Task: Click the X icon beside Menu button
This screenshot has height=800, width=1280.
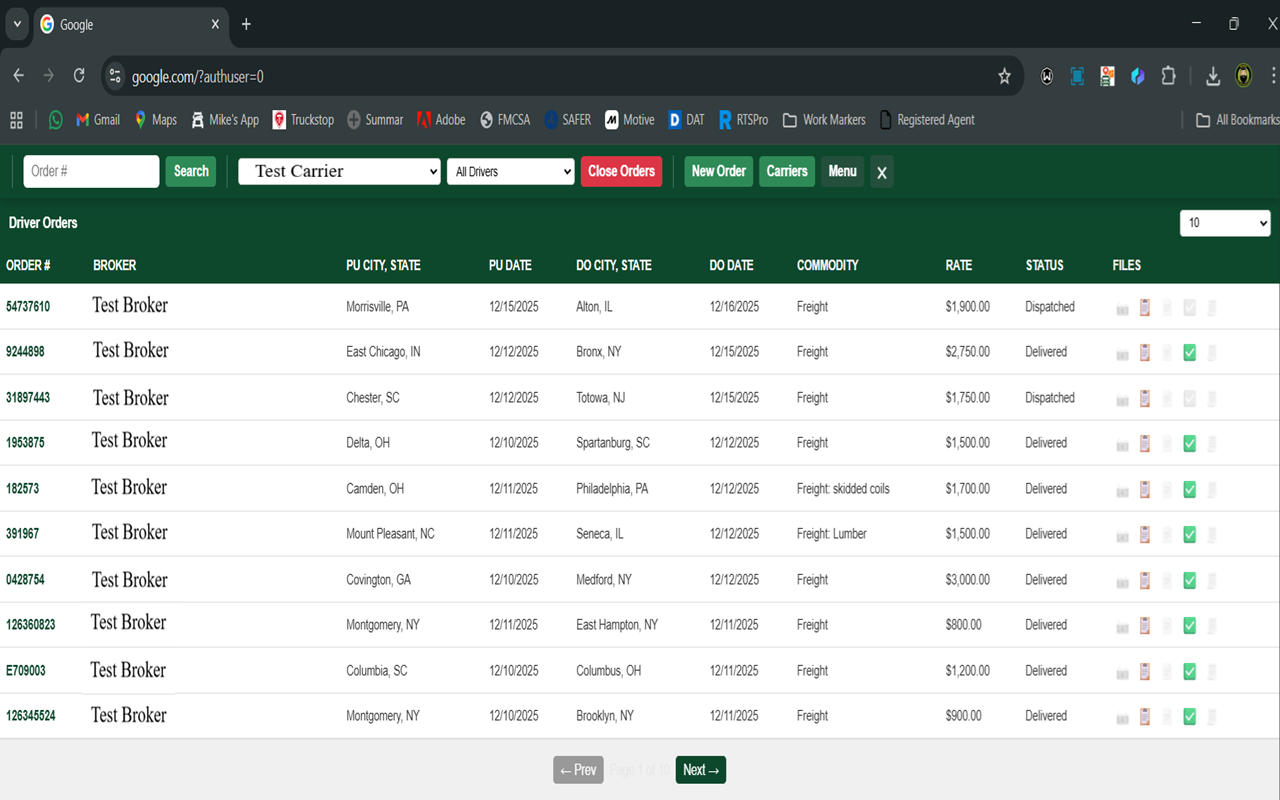Action: click(881, 172)
